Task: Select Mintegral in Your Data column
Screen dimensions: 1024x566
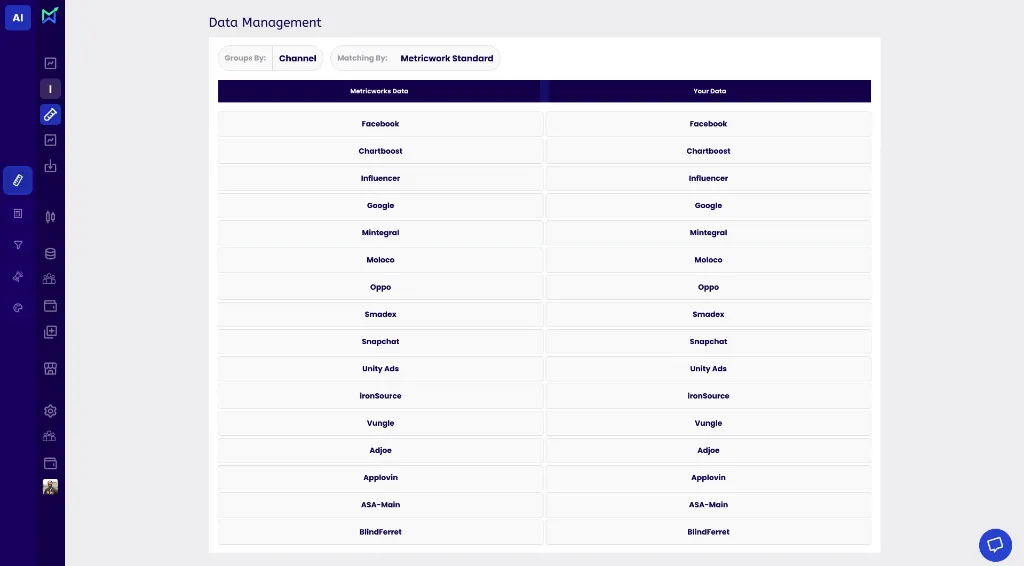Action: (x=708, y=232)
